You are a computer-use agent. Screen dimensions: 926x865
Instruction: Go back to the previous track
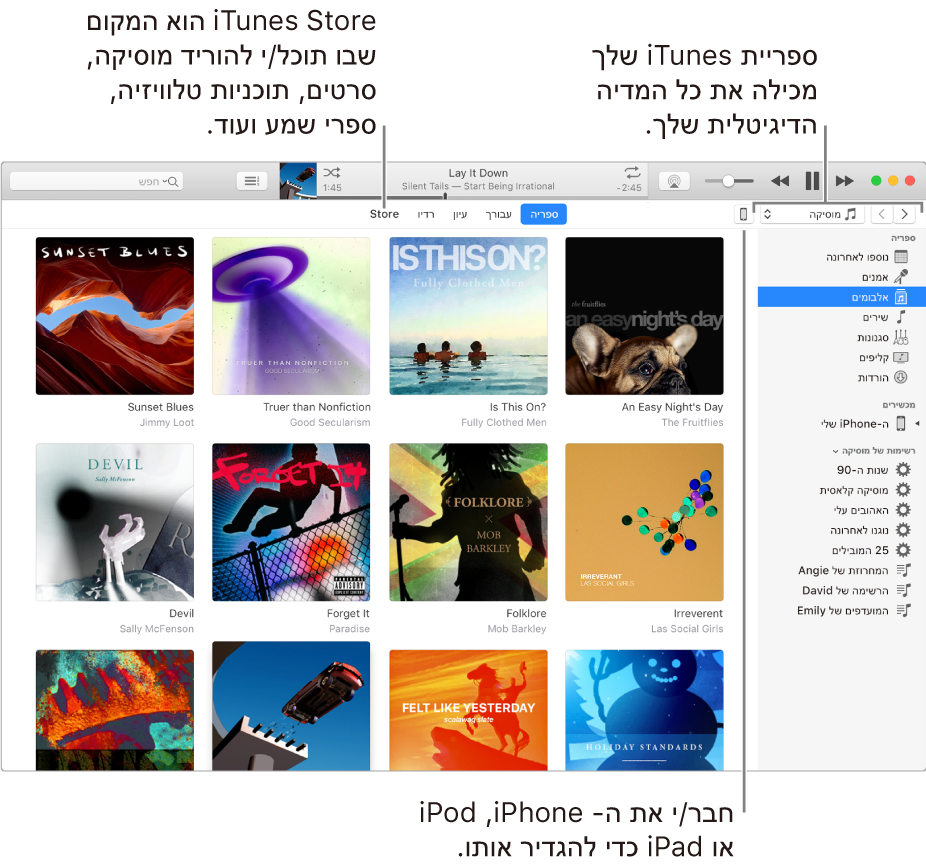780,181
